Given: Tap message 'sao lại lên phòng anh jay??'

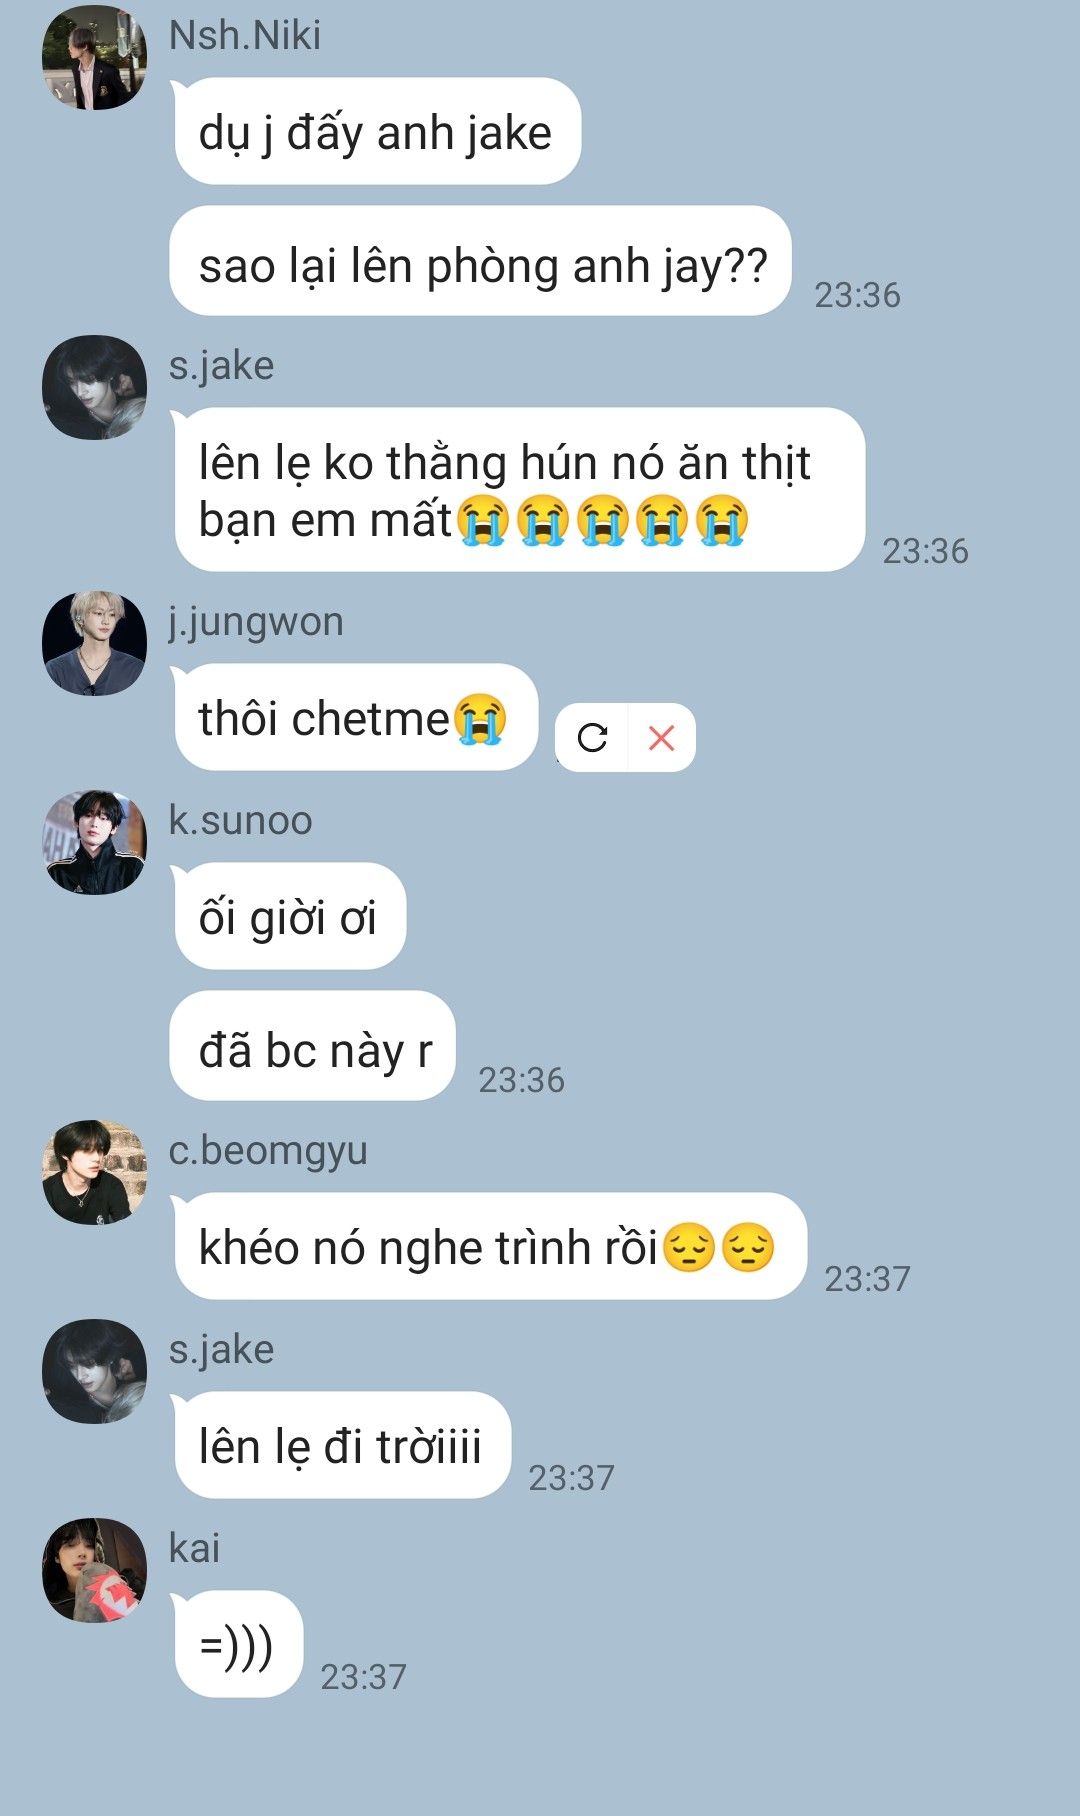Looking at the screenshot, I should pyautogui.click(x=481, y=261).
